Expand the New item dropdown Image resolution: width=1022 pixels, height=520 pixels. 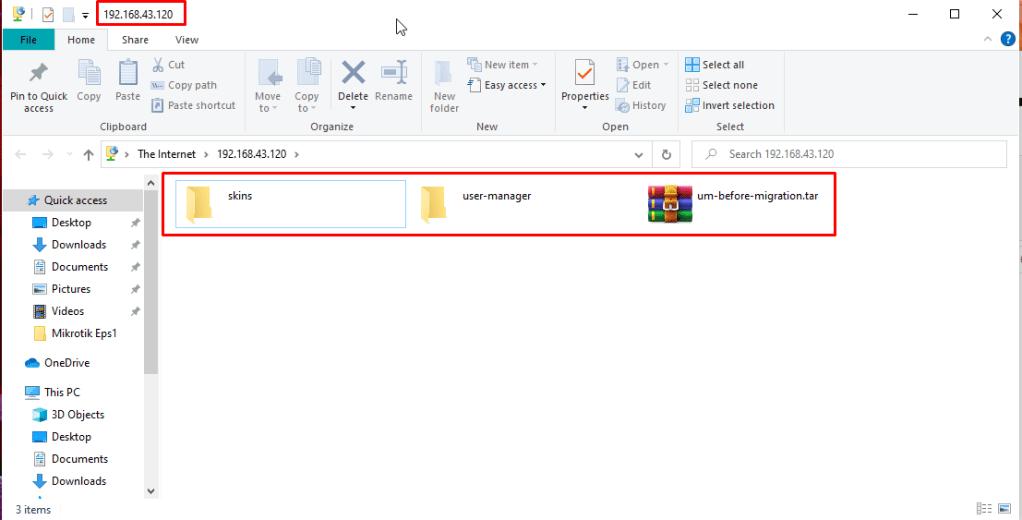pyautogui.click(x=511, y=65)
